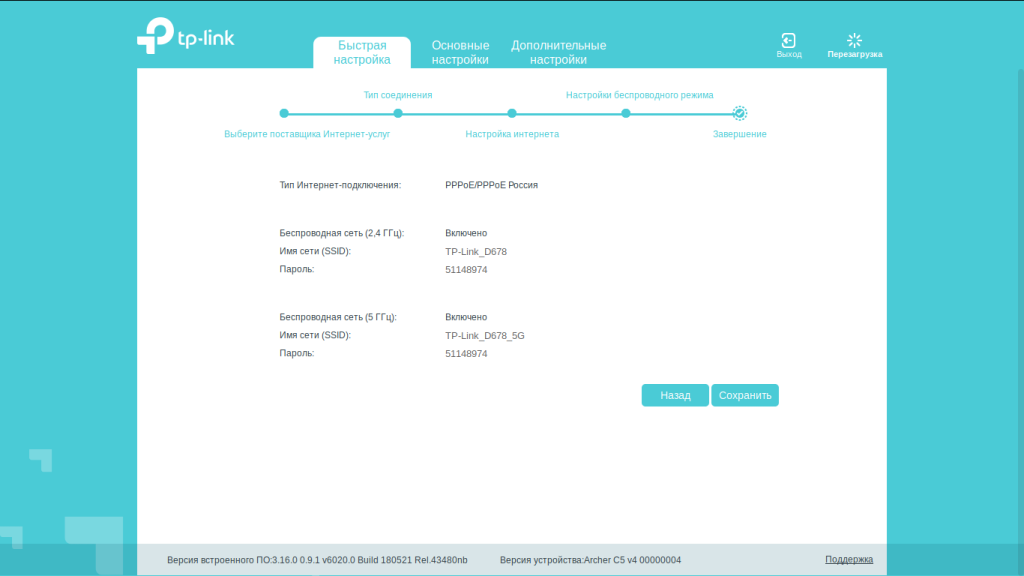Click the Выберите поставщика Интернет-услуг label

307,134
